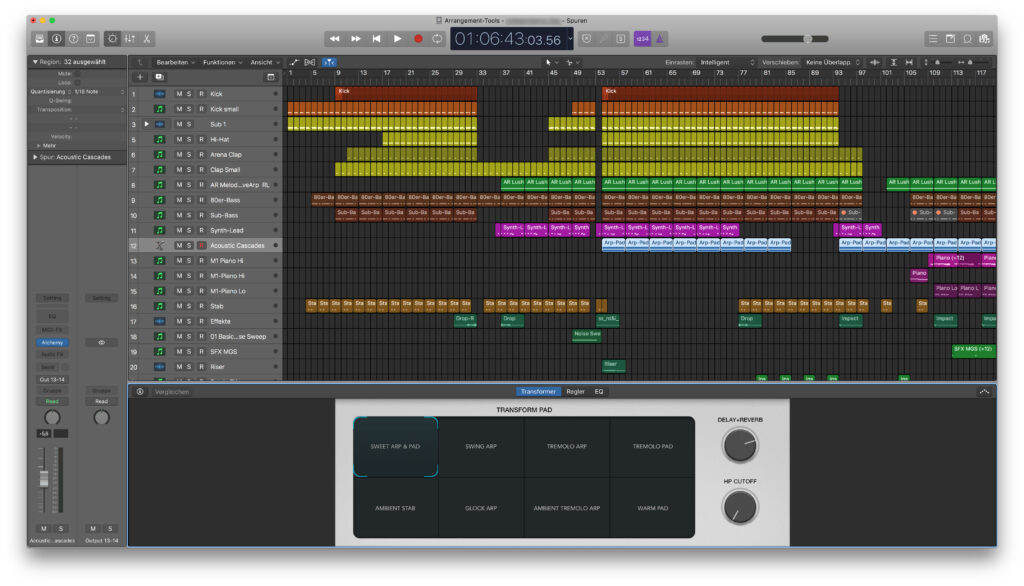Select the GLOCK ARP transform pad
The height and width of the screenshot is (586, 1024).
[481, 508]
